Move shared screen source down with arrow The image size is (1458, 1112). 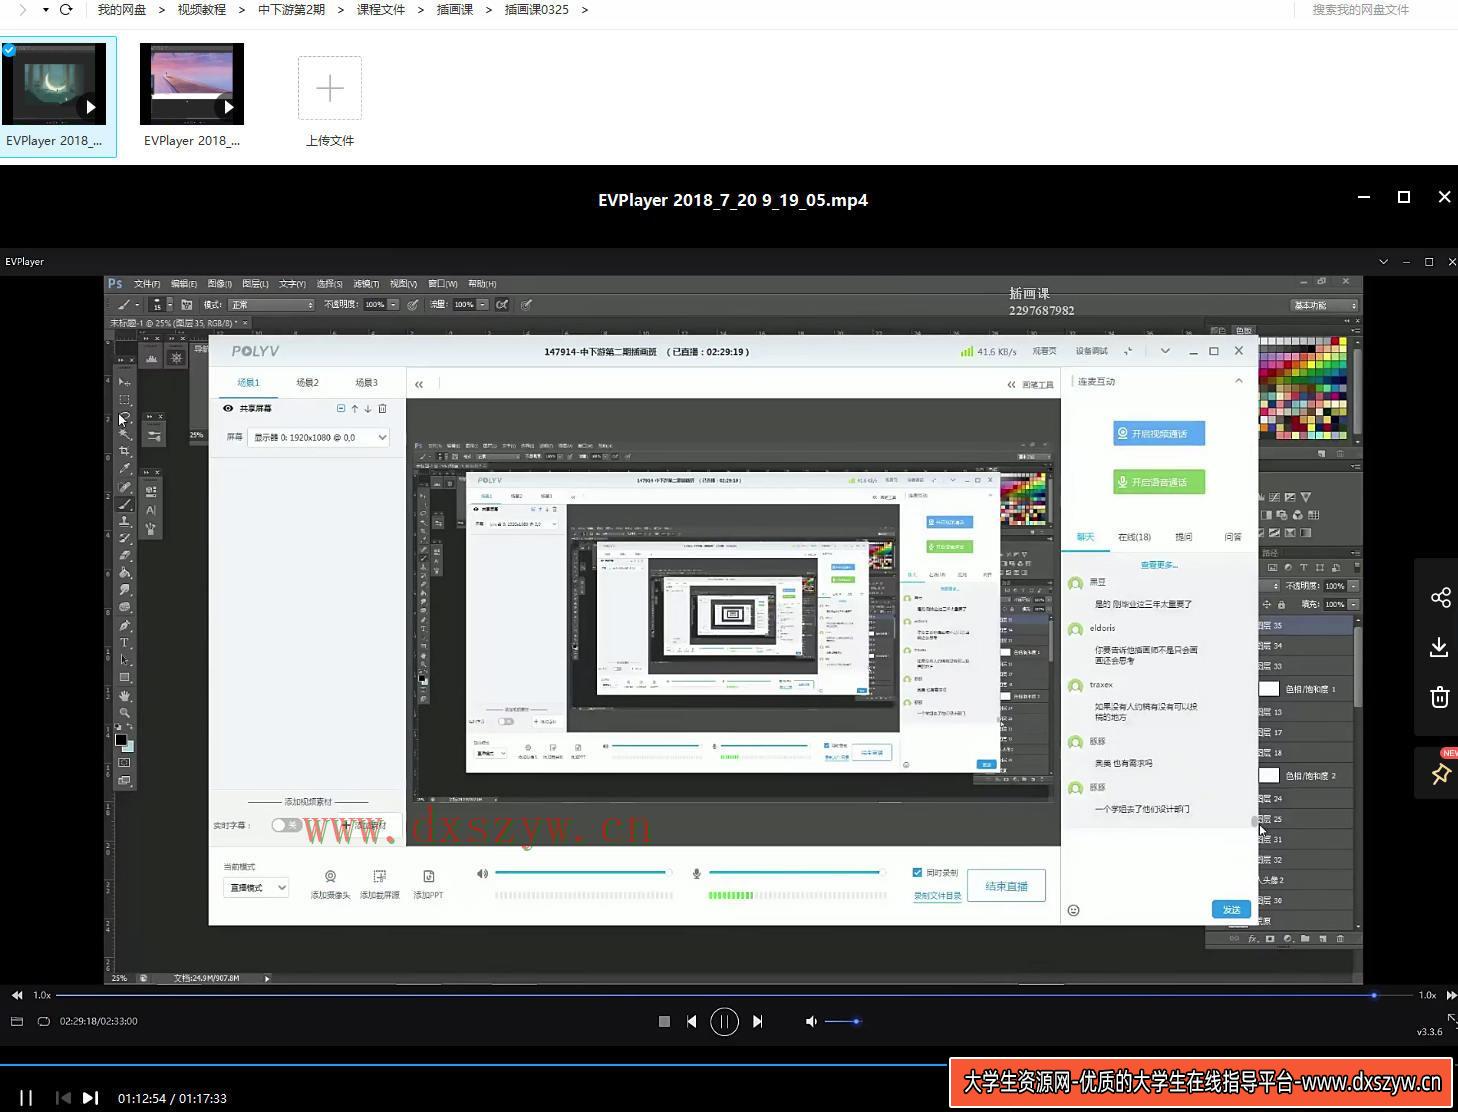tap(368, 408)
